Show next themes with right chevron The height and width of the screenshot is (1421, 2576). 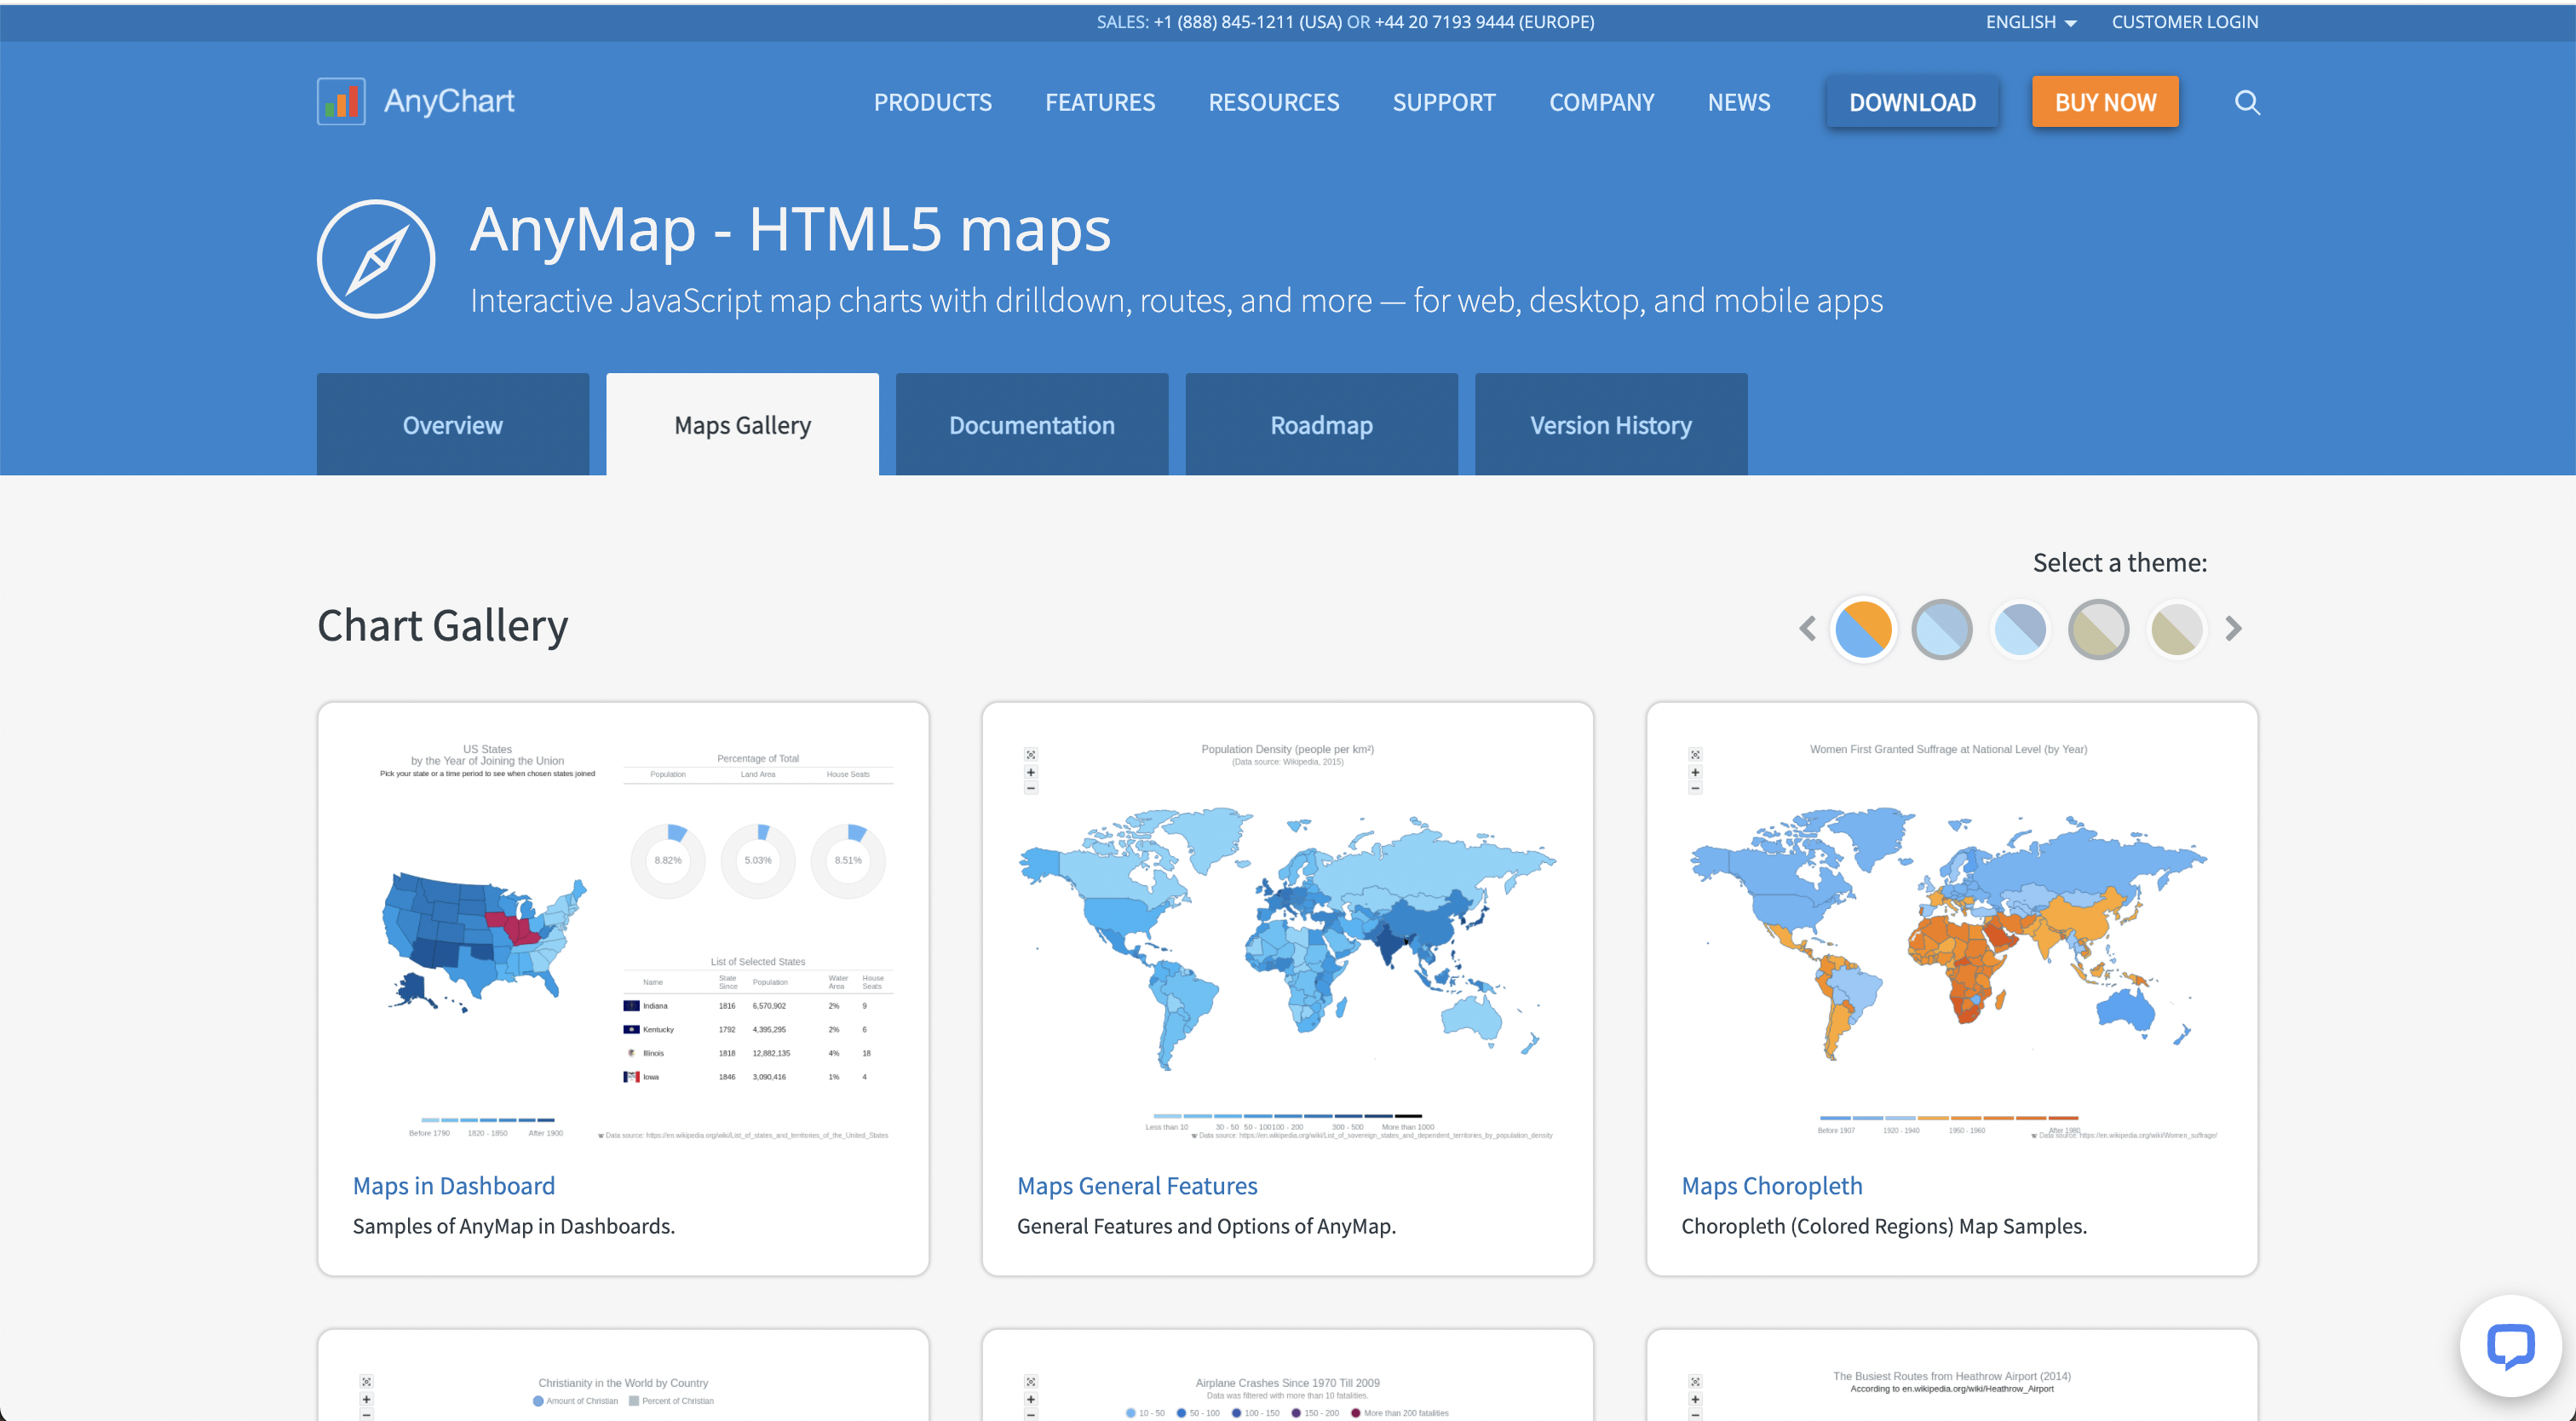tap(2234, 629)
